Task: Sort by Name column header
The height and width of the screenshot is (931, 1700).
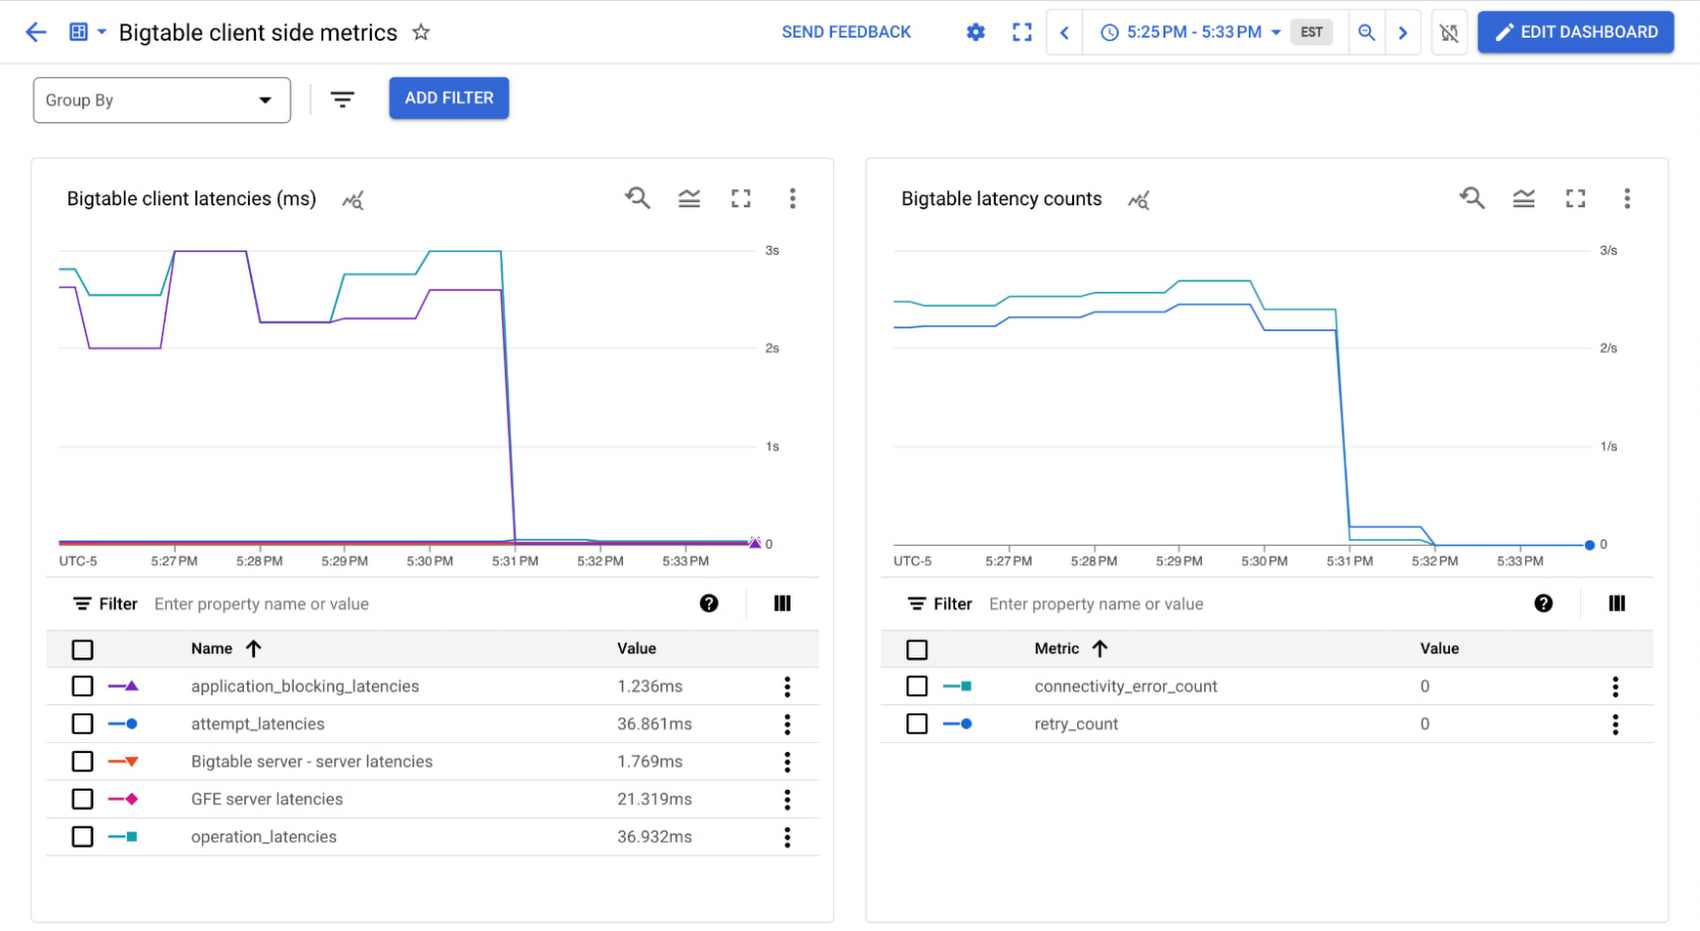Action: (226, 649)
